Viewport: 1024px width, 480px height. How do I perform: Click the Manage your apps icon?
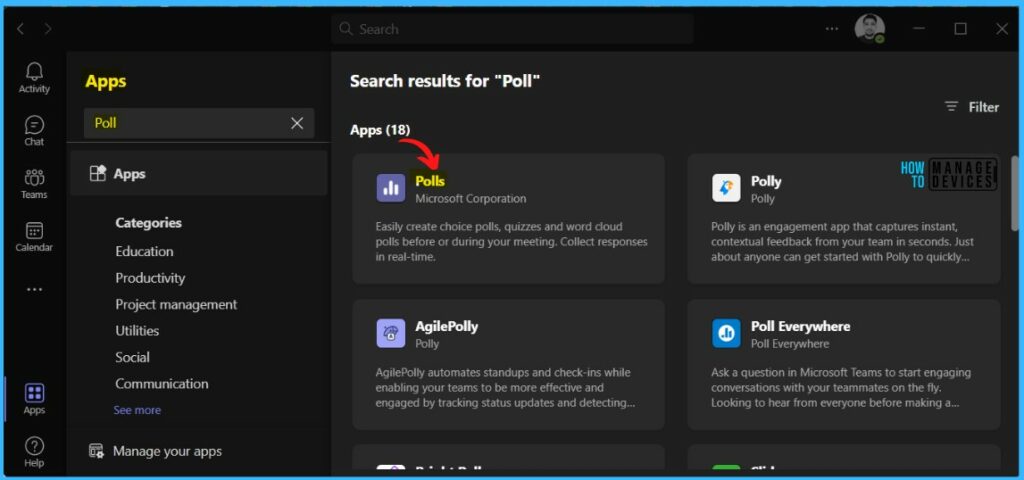tap(97, 451)
